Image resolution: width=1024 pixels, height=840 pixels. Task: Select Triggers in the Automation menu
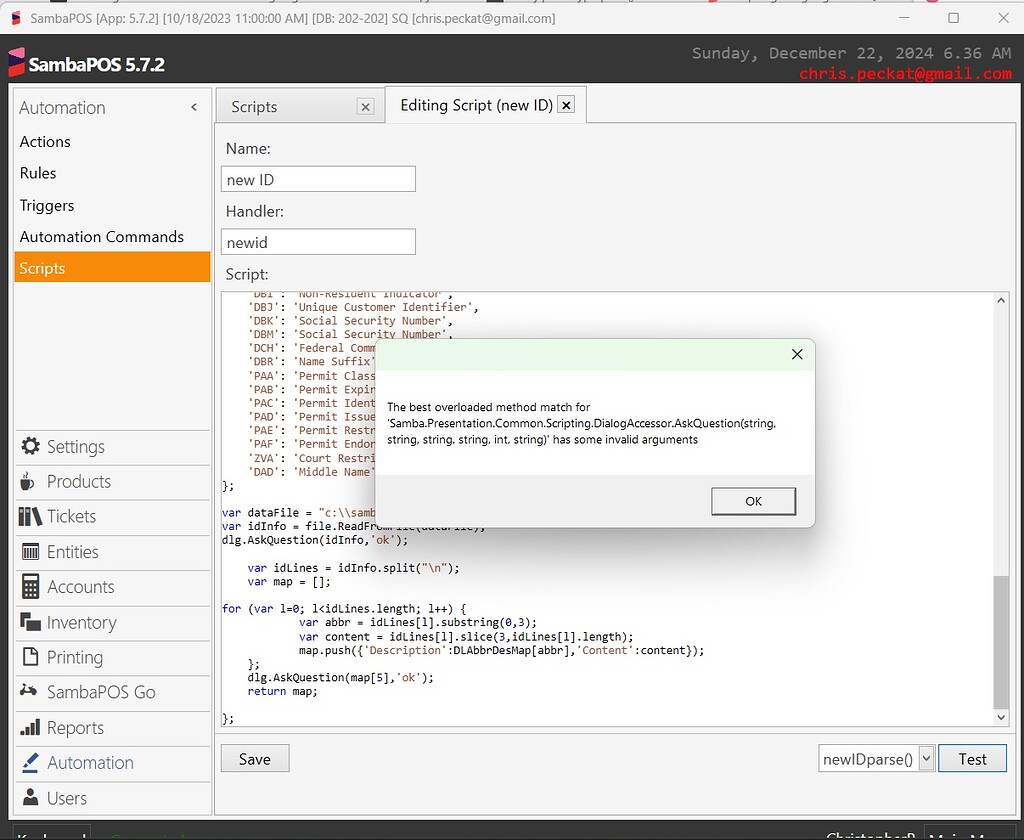(46, 205)
